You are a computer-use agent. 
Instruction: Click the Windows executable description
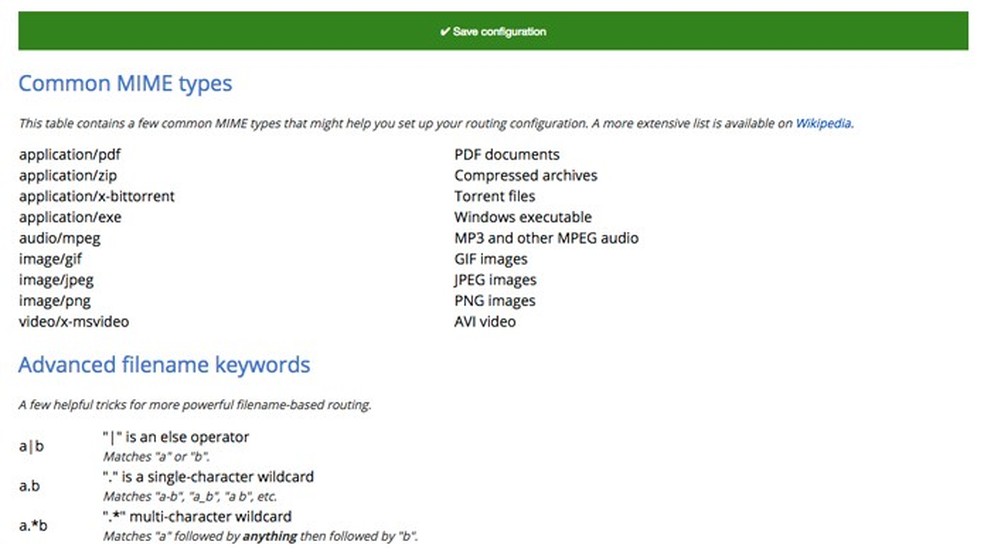tap(522, 217)
